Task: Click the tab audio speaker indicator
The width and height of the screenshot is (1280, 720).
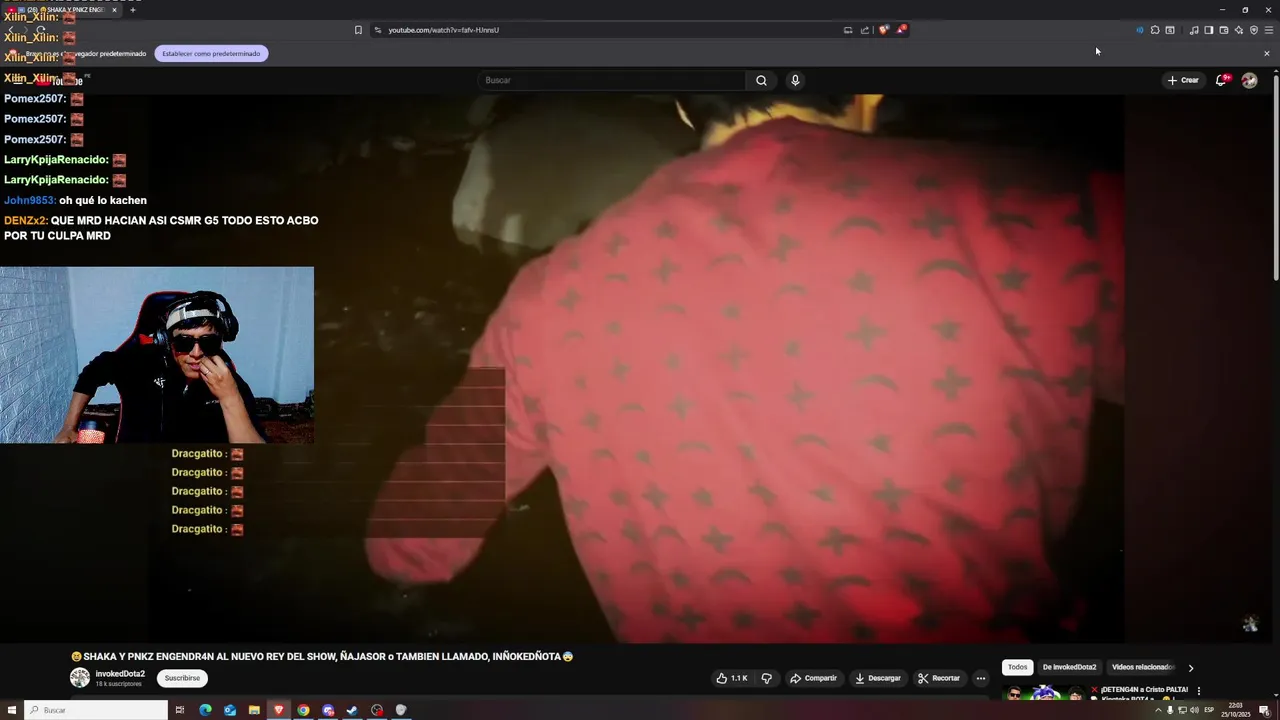Action: point(1140,30)
